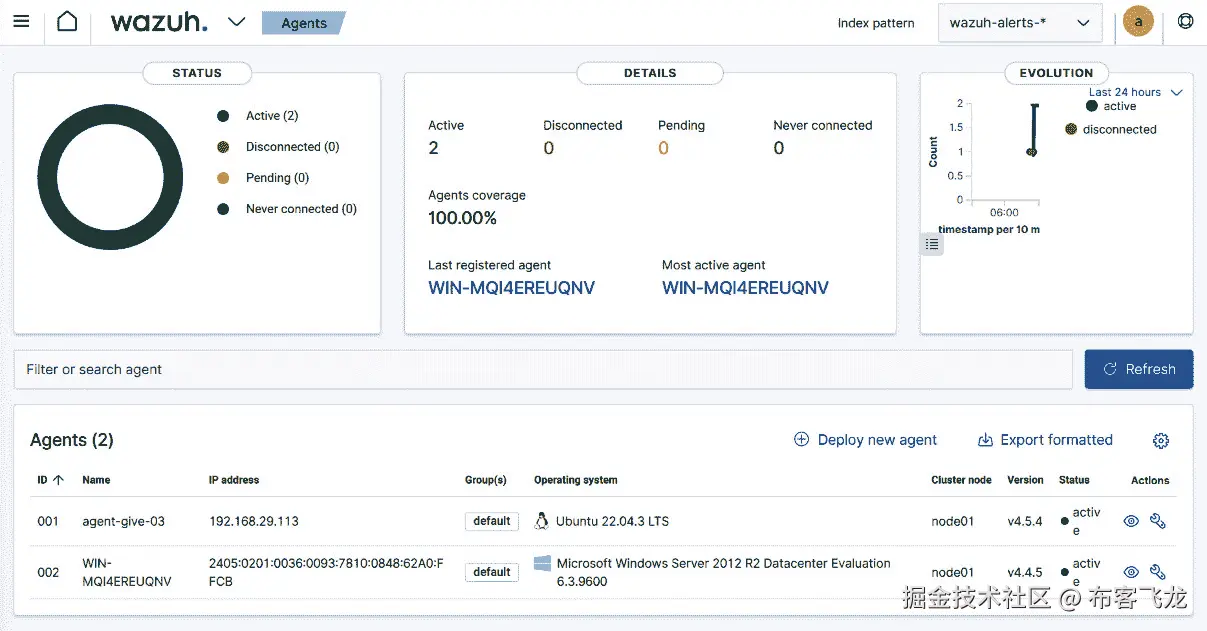The width and height of the screenshot is (1207, 631).
Task: View agent 002 details with eye icon
Action: pos(1131,572)
